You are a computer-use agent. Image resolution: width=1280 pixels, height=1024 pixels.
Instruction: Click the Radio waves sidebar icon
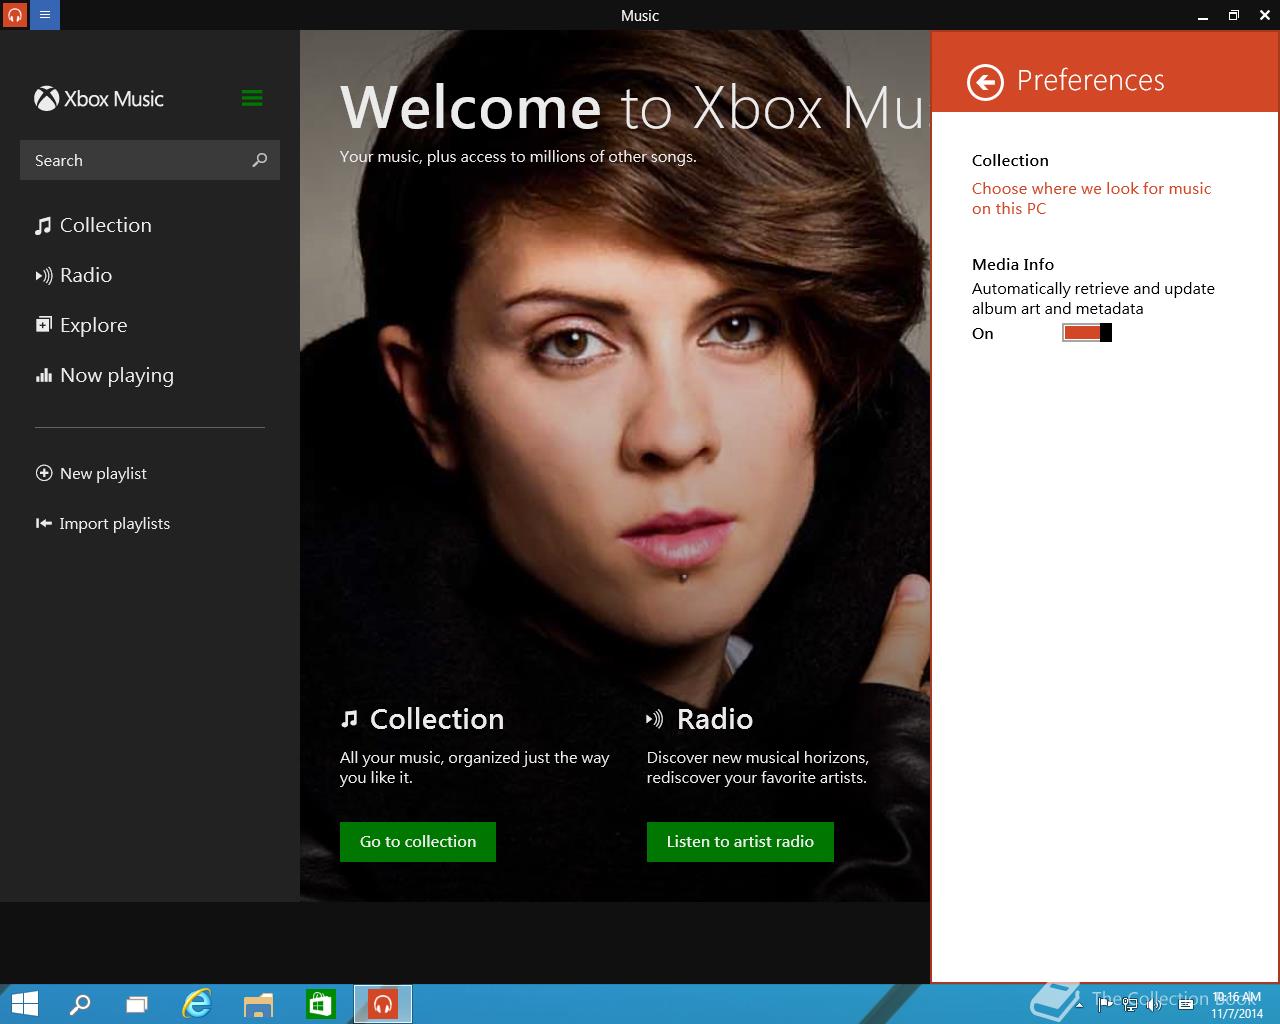point(43,276)
